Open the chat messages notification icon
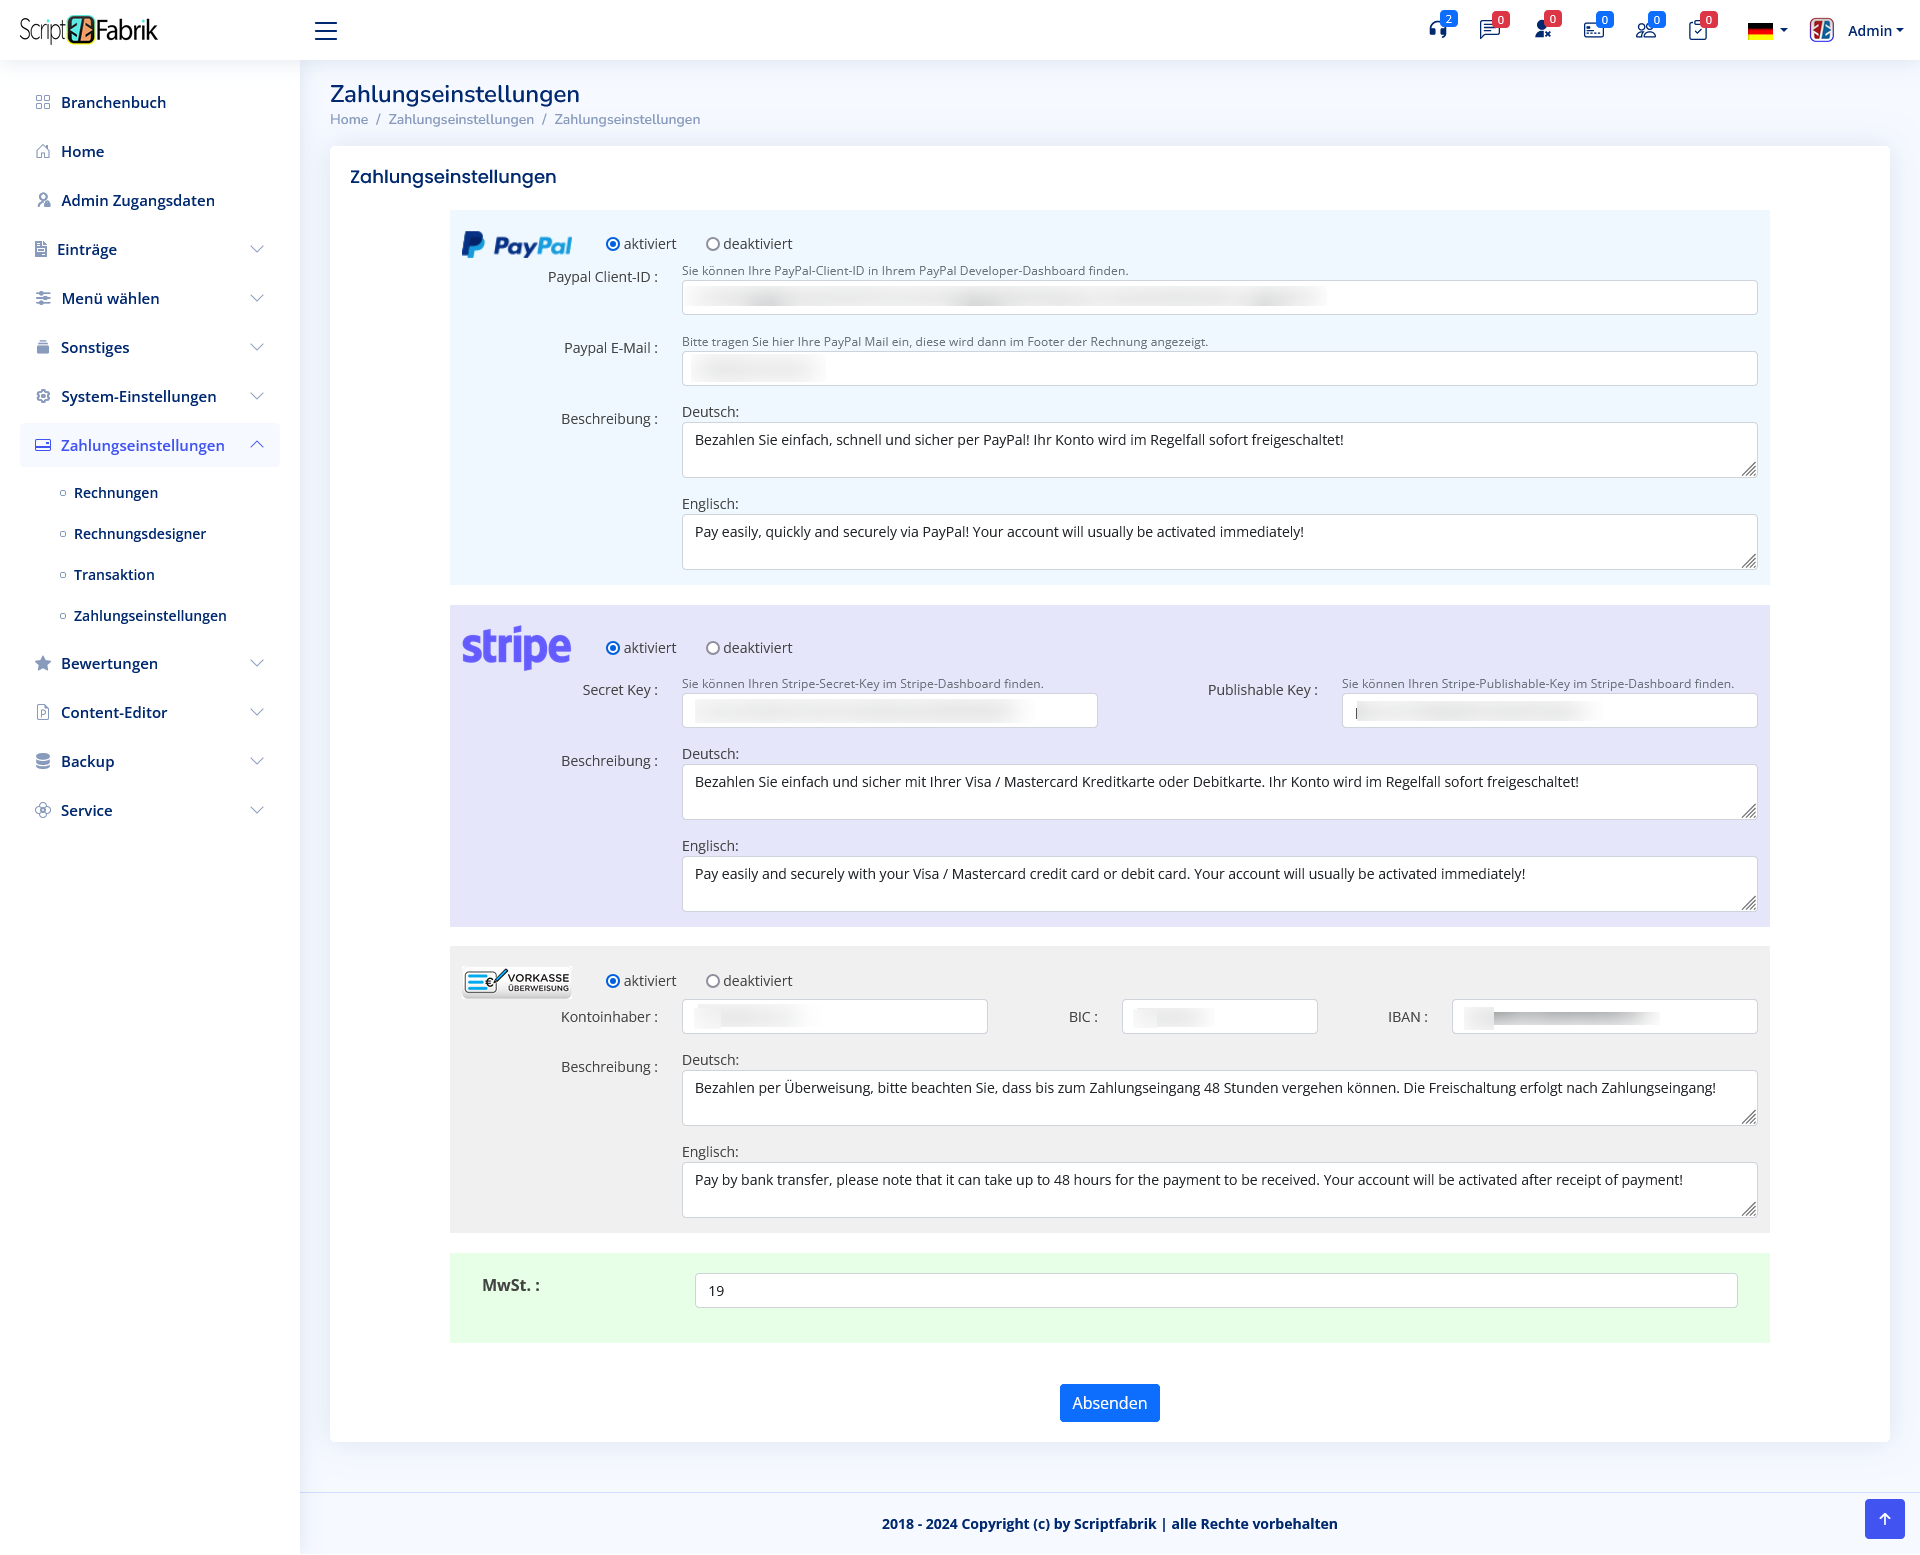The height and width of the screenshot is (1555, 1920). click(x=1490, y=30)
